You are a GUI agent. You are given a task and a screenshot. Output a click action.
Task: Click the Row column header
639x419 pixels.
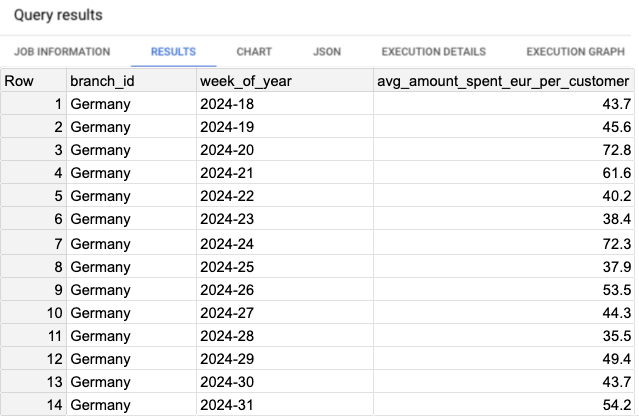pyautogui.click(x=20, y=81)
